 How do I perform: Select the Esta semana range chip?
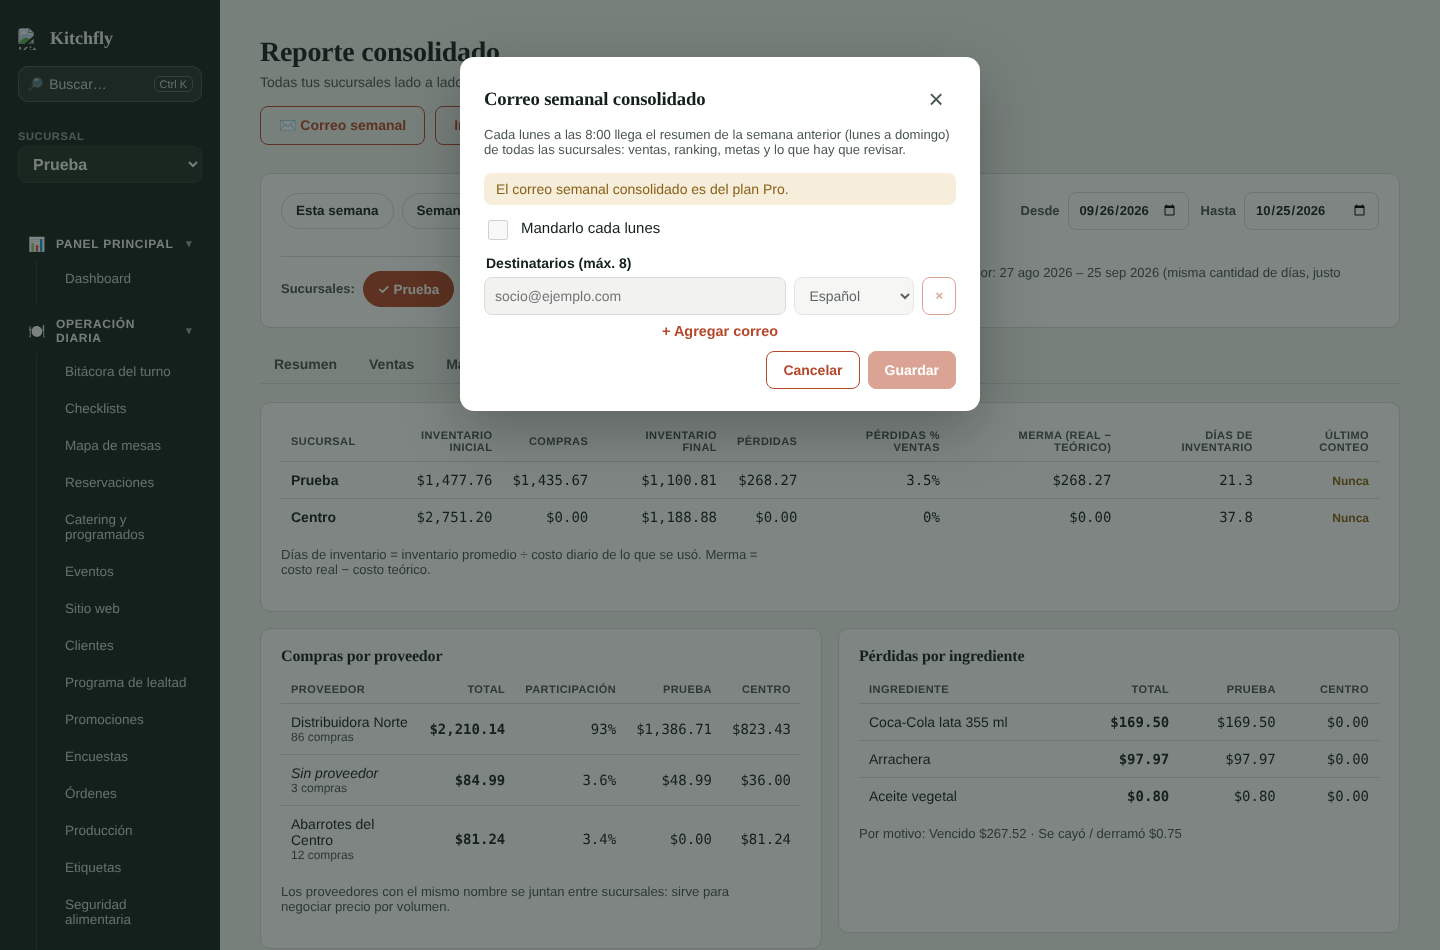(337, 211)
